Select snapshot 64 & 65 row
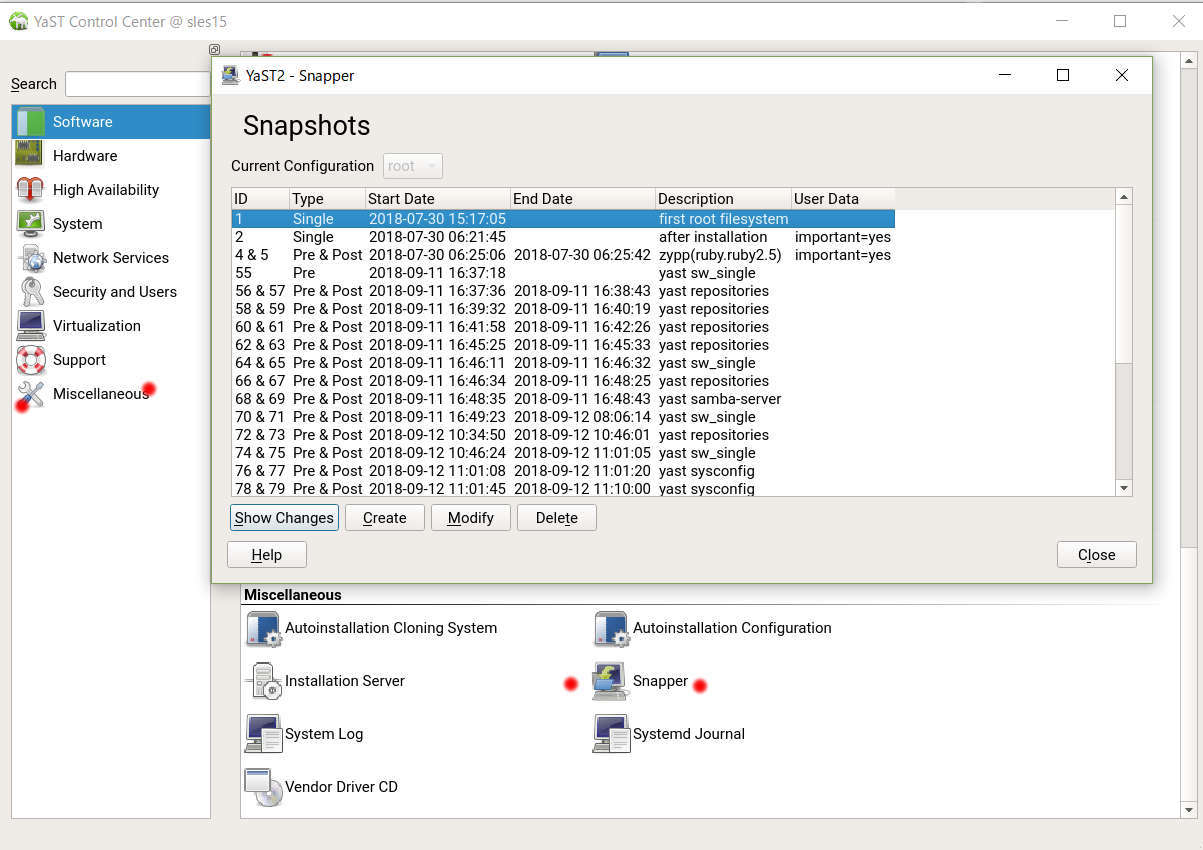This screenshot has height=850, width=1203. point(563,363)
